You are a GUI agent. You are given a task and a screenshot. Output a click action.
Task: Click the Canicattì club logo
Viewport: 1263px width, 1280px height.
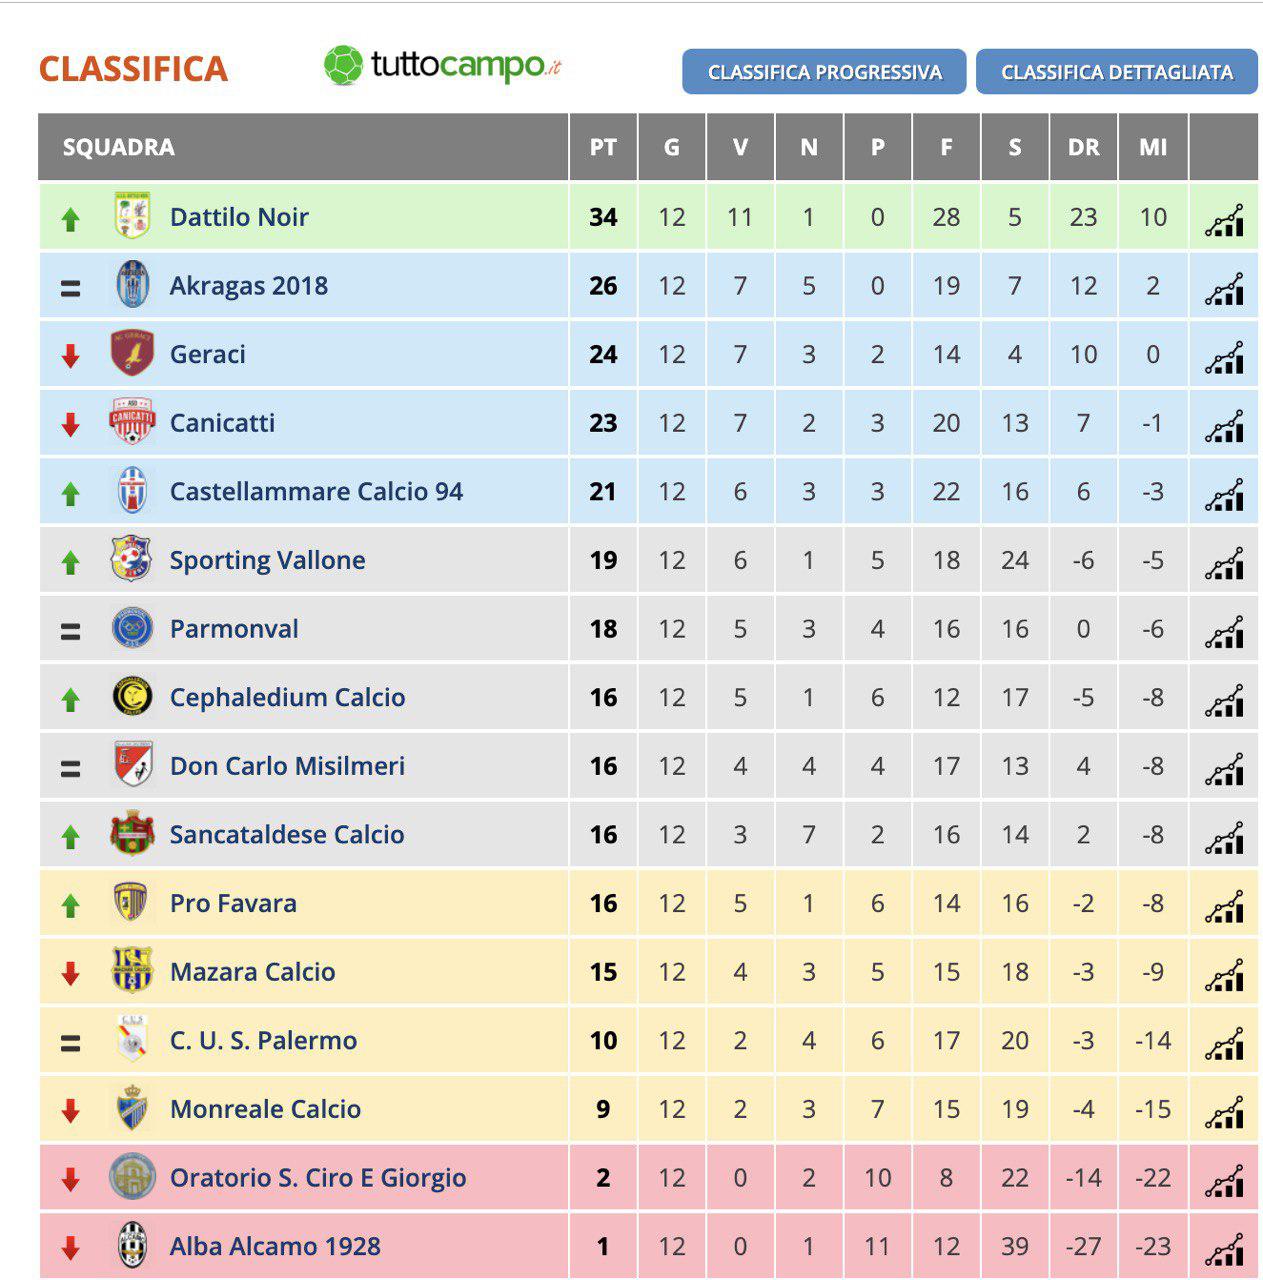(132, 422)
